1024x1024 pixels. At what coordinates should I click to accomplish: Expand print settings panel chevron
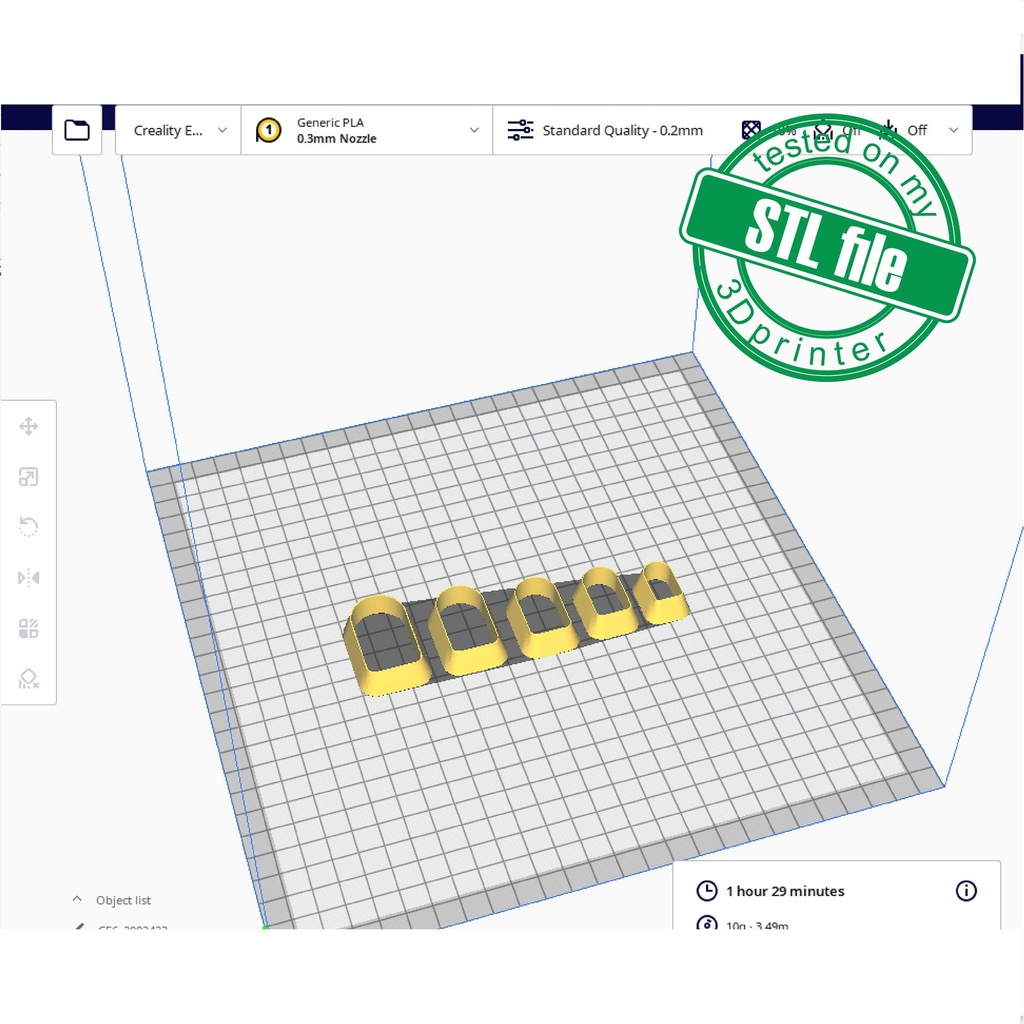(x=953, y=130)
